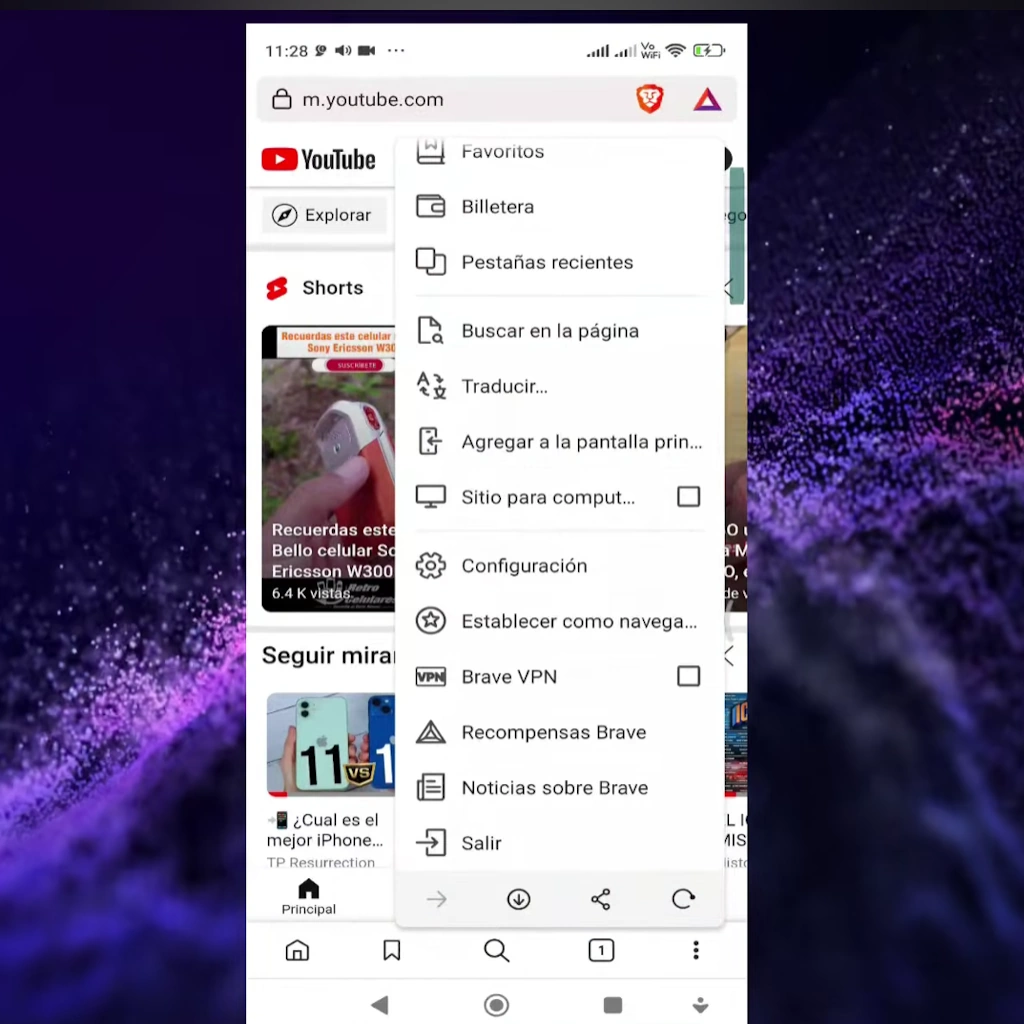The image size is (1024, 1024).
Task: Click the wallet icon beside Billetera
Action: [430, 206]
